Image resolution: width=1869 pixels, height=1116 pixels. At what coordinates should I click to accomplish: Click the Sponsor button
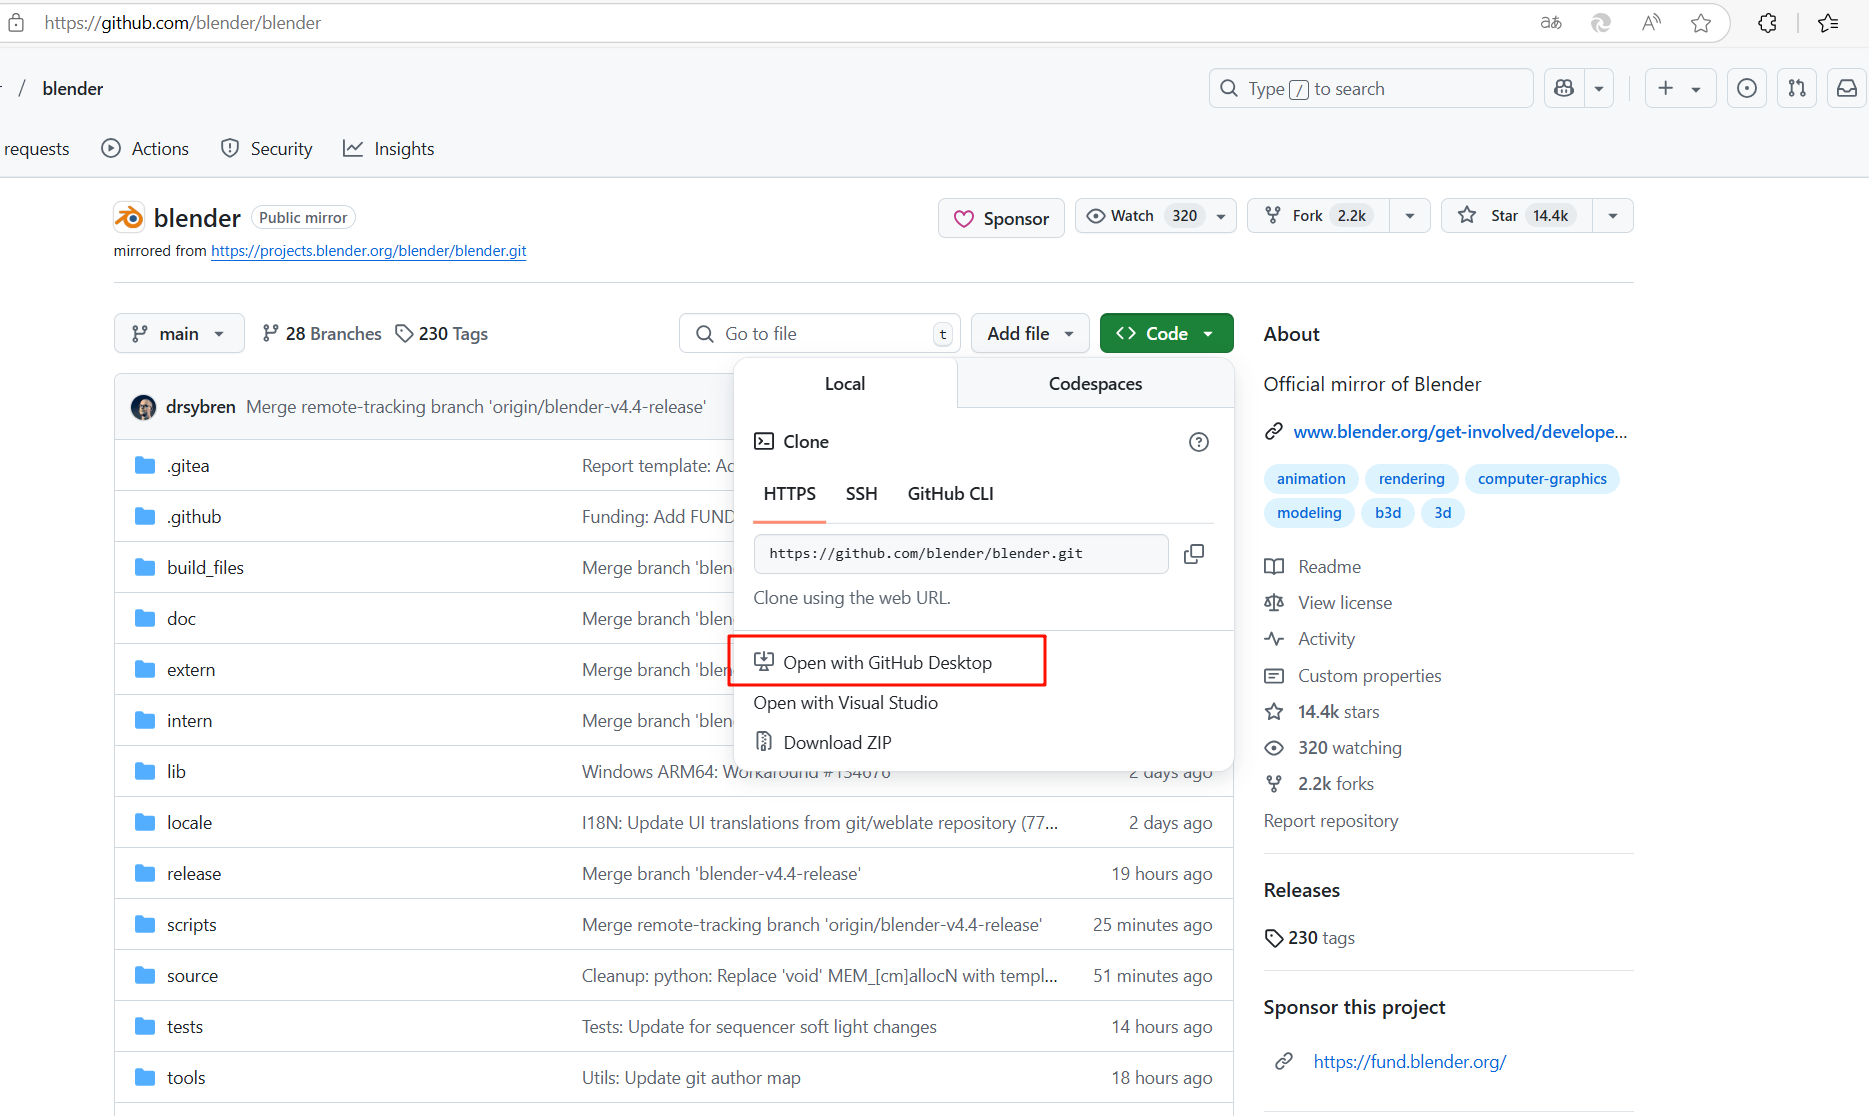(1001, 219)
